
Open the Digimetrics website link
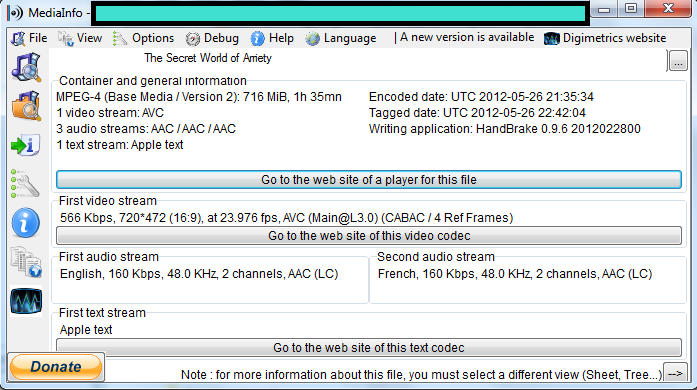tap(614, 38)
